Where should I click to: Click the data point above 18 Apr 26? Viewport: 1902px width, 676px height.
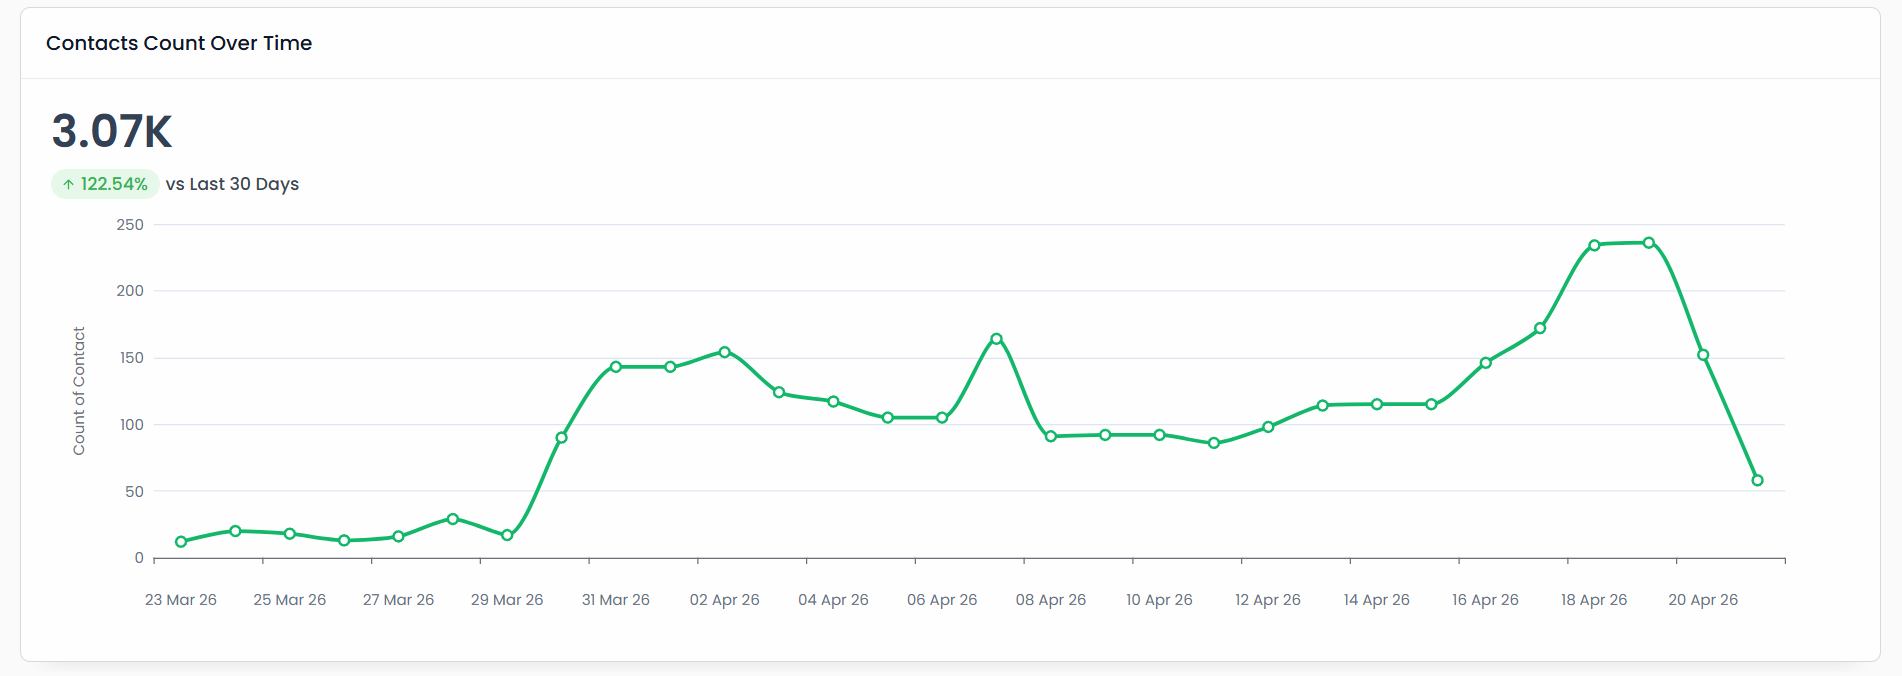click(x=1594, y=245)
